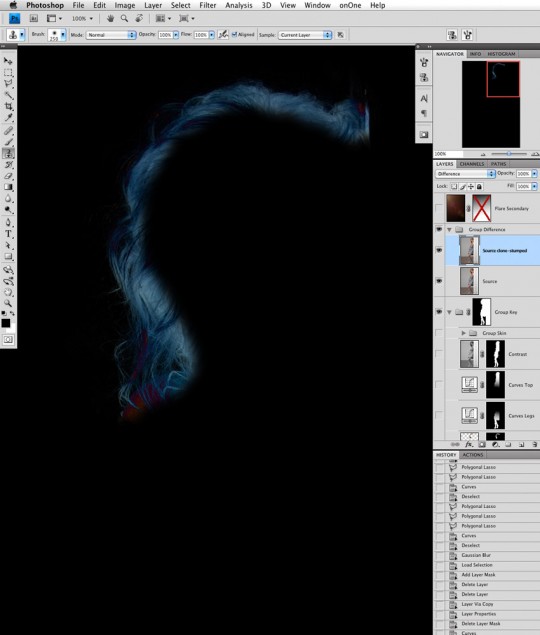Show the Curves Top layer
540x635 pixels.
[x=439, y=384]
